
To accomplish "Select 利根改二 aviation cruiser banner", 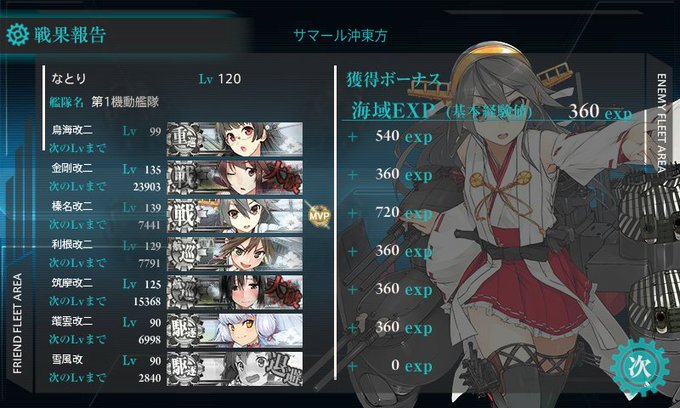I will point(235,254).
